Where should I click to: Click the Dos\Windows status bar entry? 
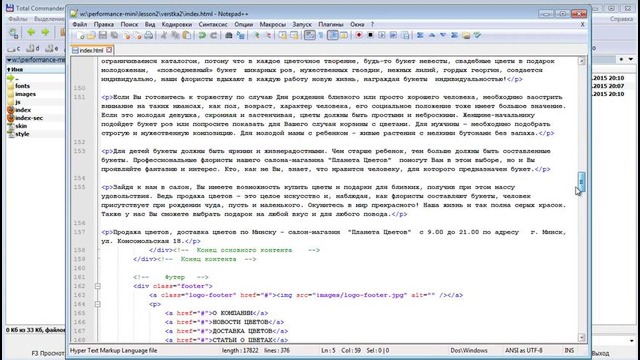pos(469,350)
